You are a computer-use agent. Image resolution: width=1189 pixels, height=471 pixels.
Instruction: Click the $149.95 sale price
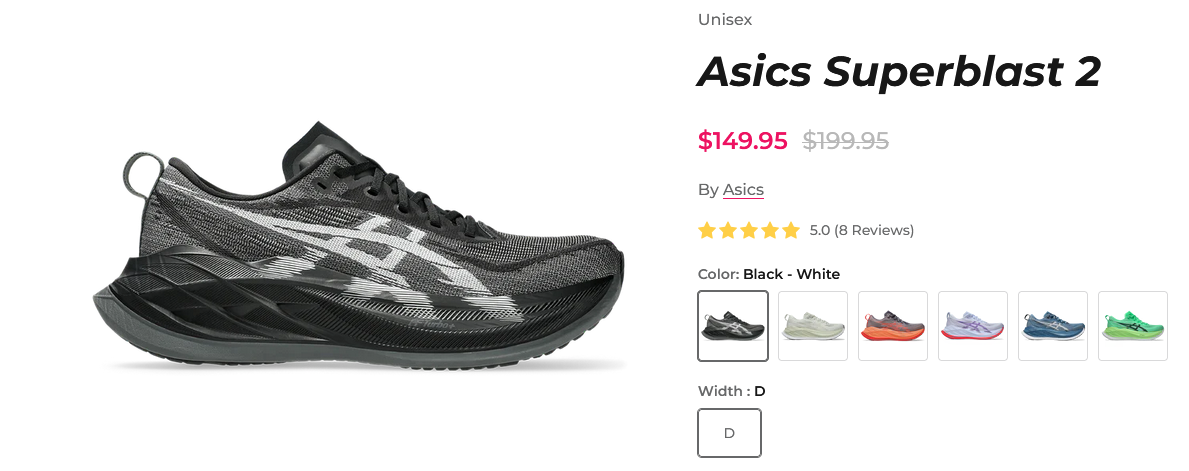click(742, 140)
